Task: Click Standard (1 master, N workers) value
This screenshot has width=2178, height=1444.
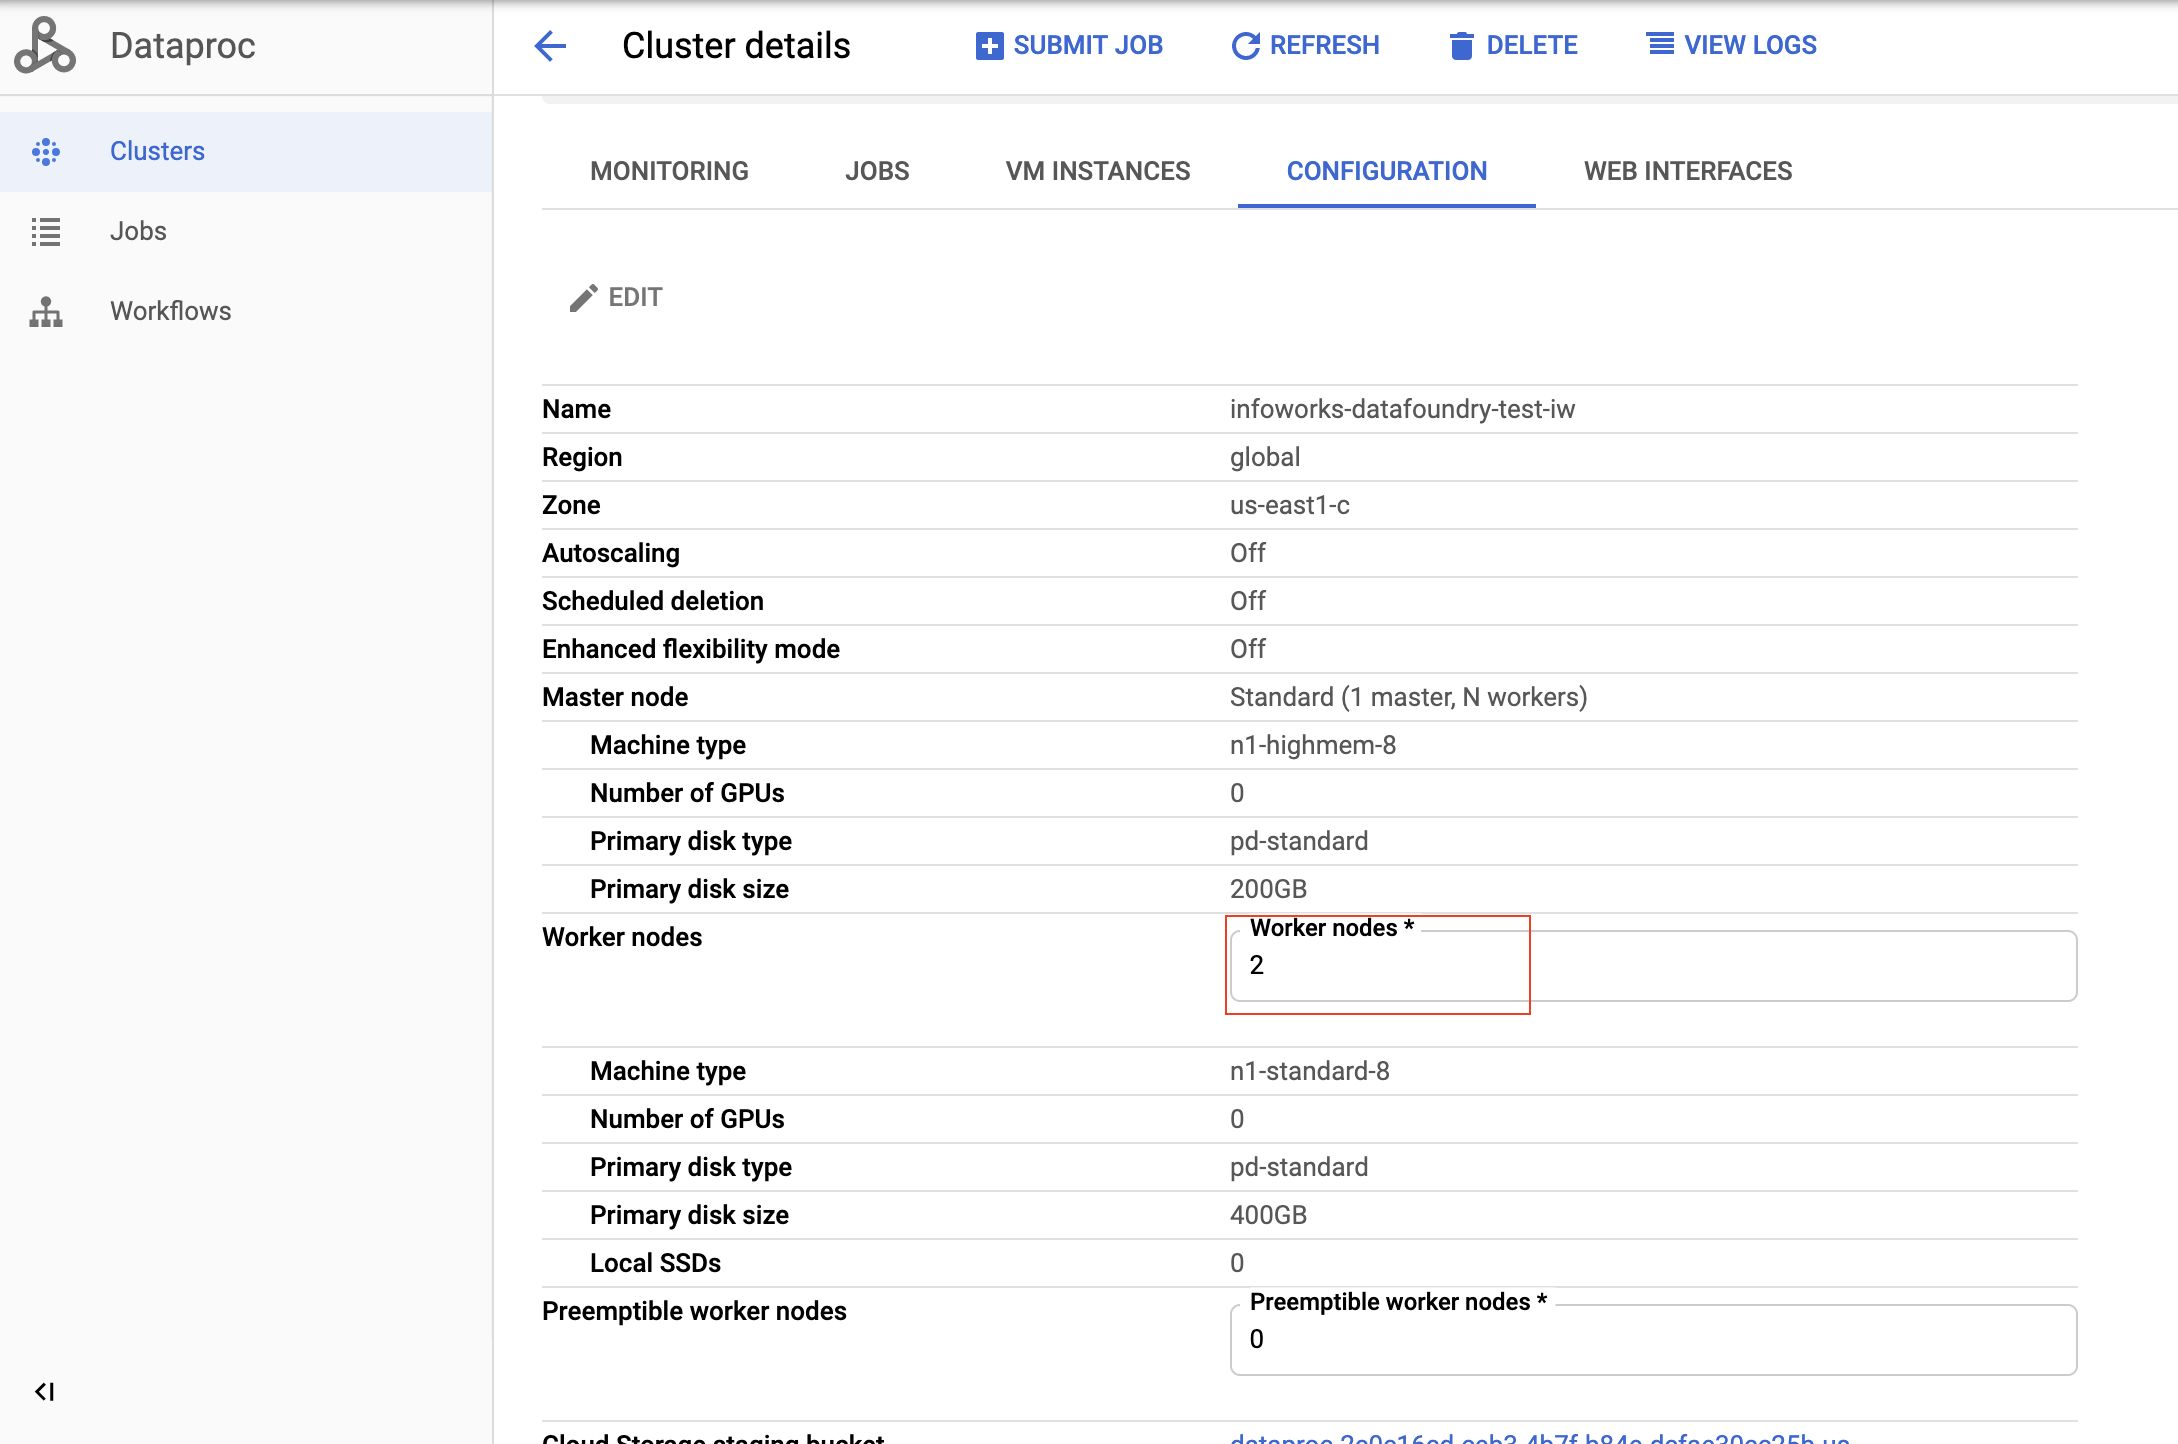Action: [1408, 697]
